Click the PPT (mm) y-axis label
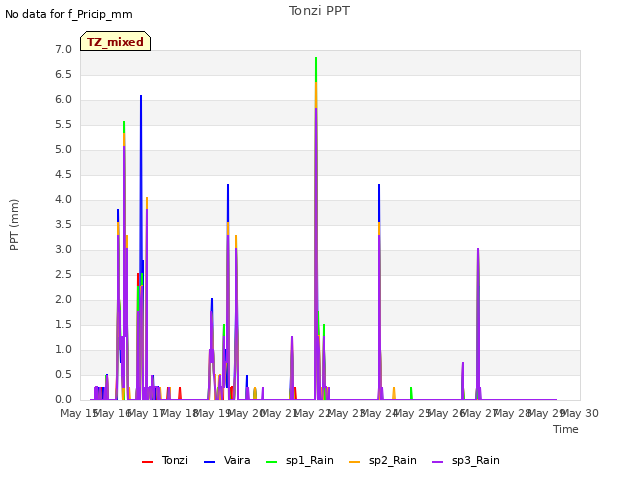 click(x=14, y=225)
